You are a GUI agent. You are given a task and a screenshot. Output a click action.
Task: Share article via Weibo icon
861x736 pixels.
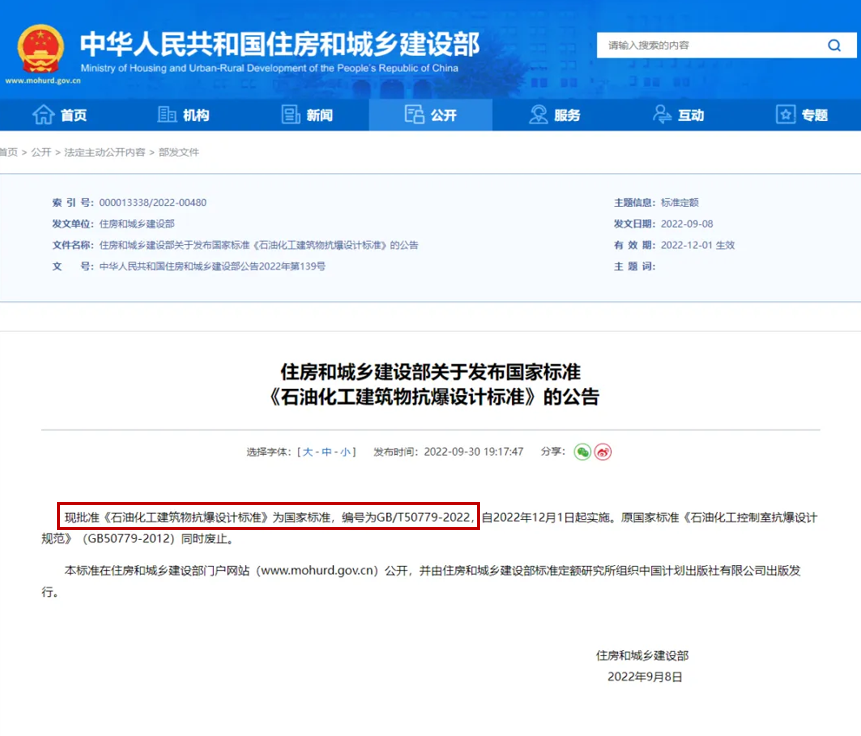point(603,452)
